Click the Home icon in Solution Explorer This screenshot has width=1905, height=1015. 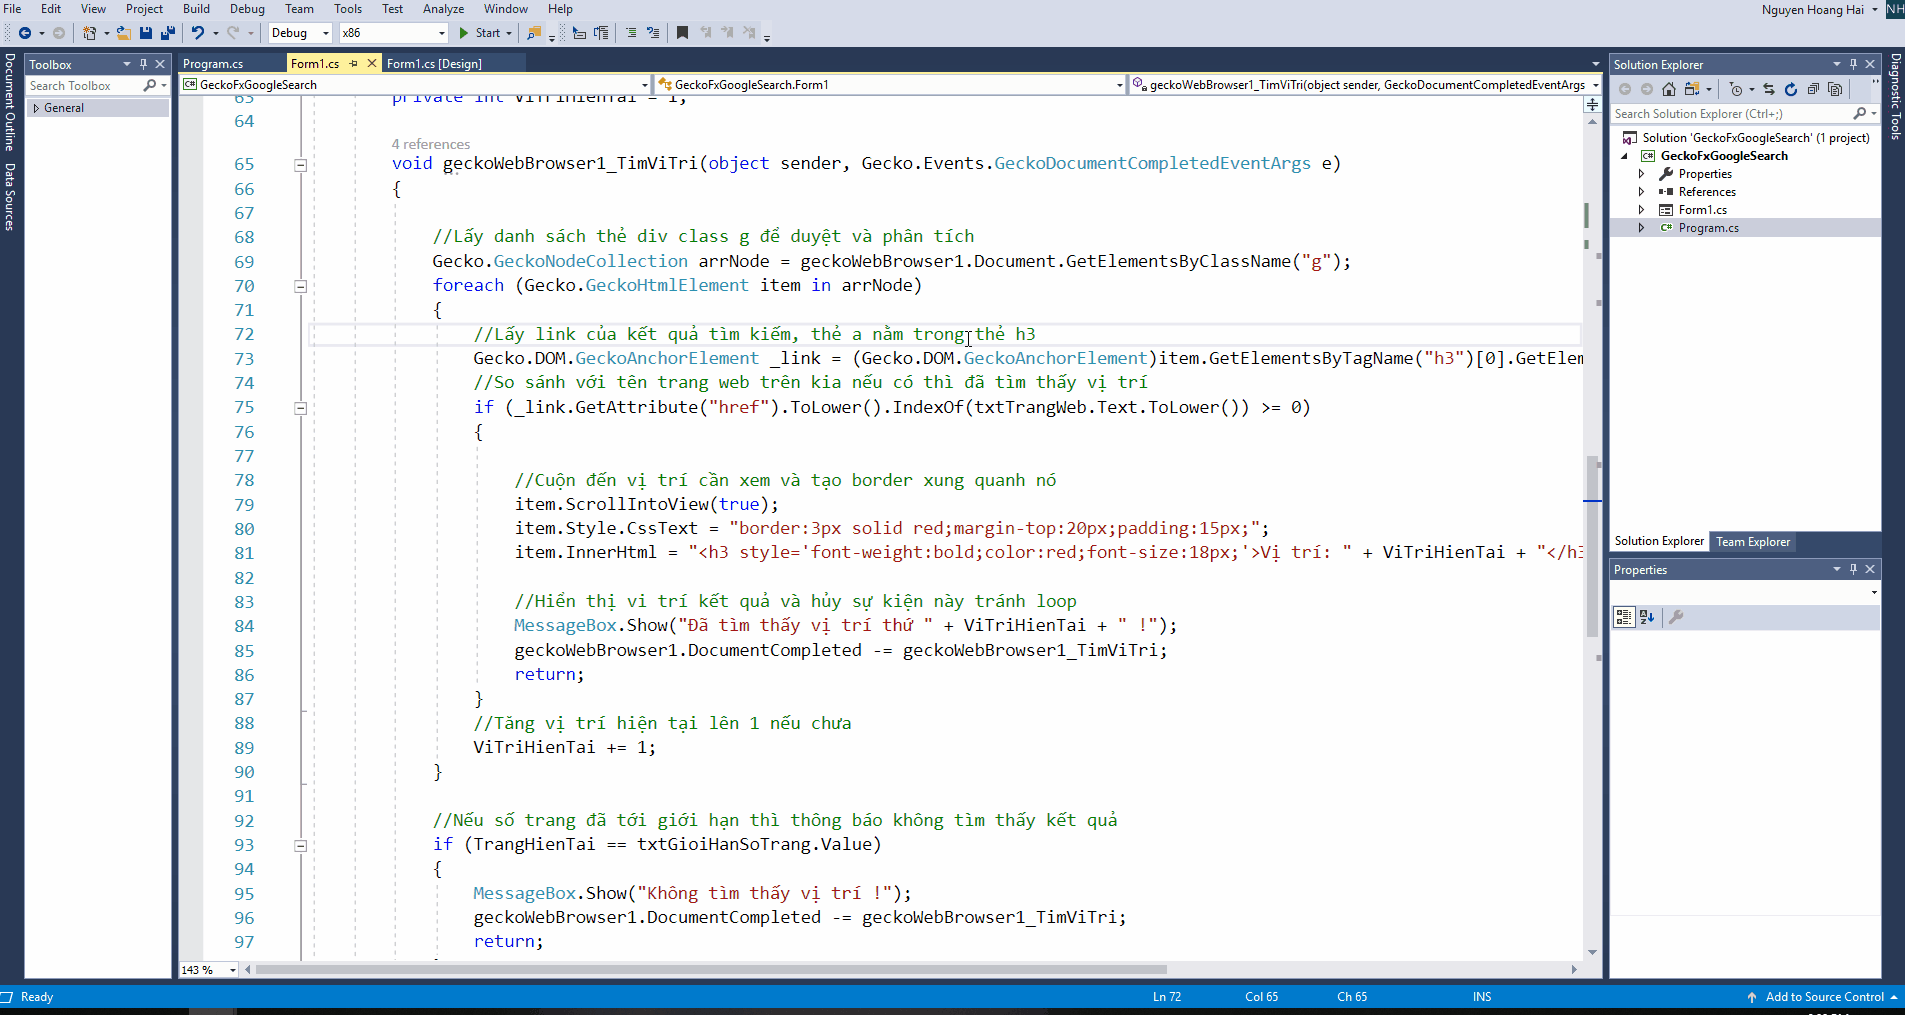(x=1669, y=89)
